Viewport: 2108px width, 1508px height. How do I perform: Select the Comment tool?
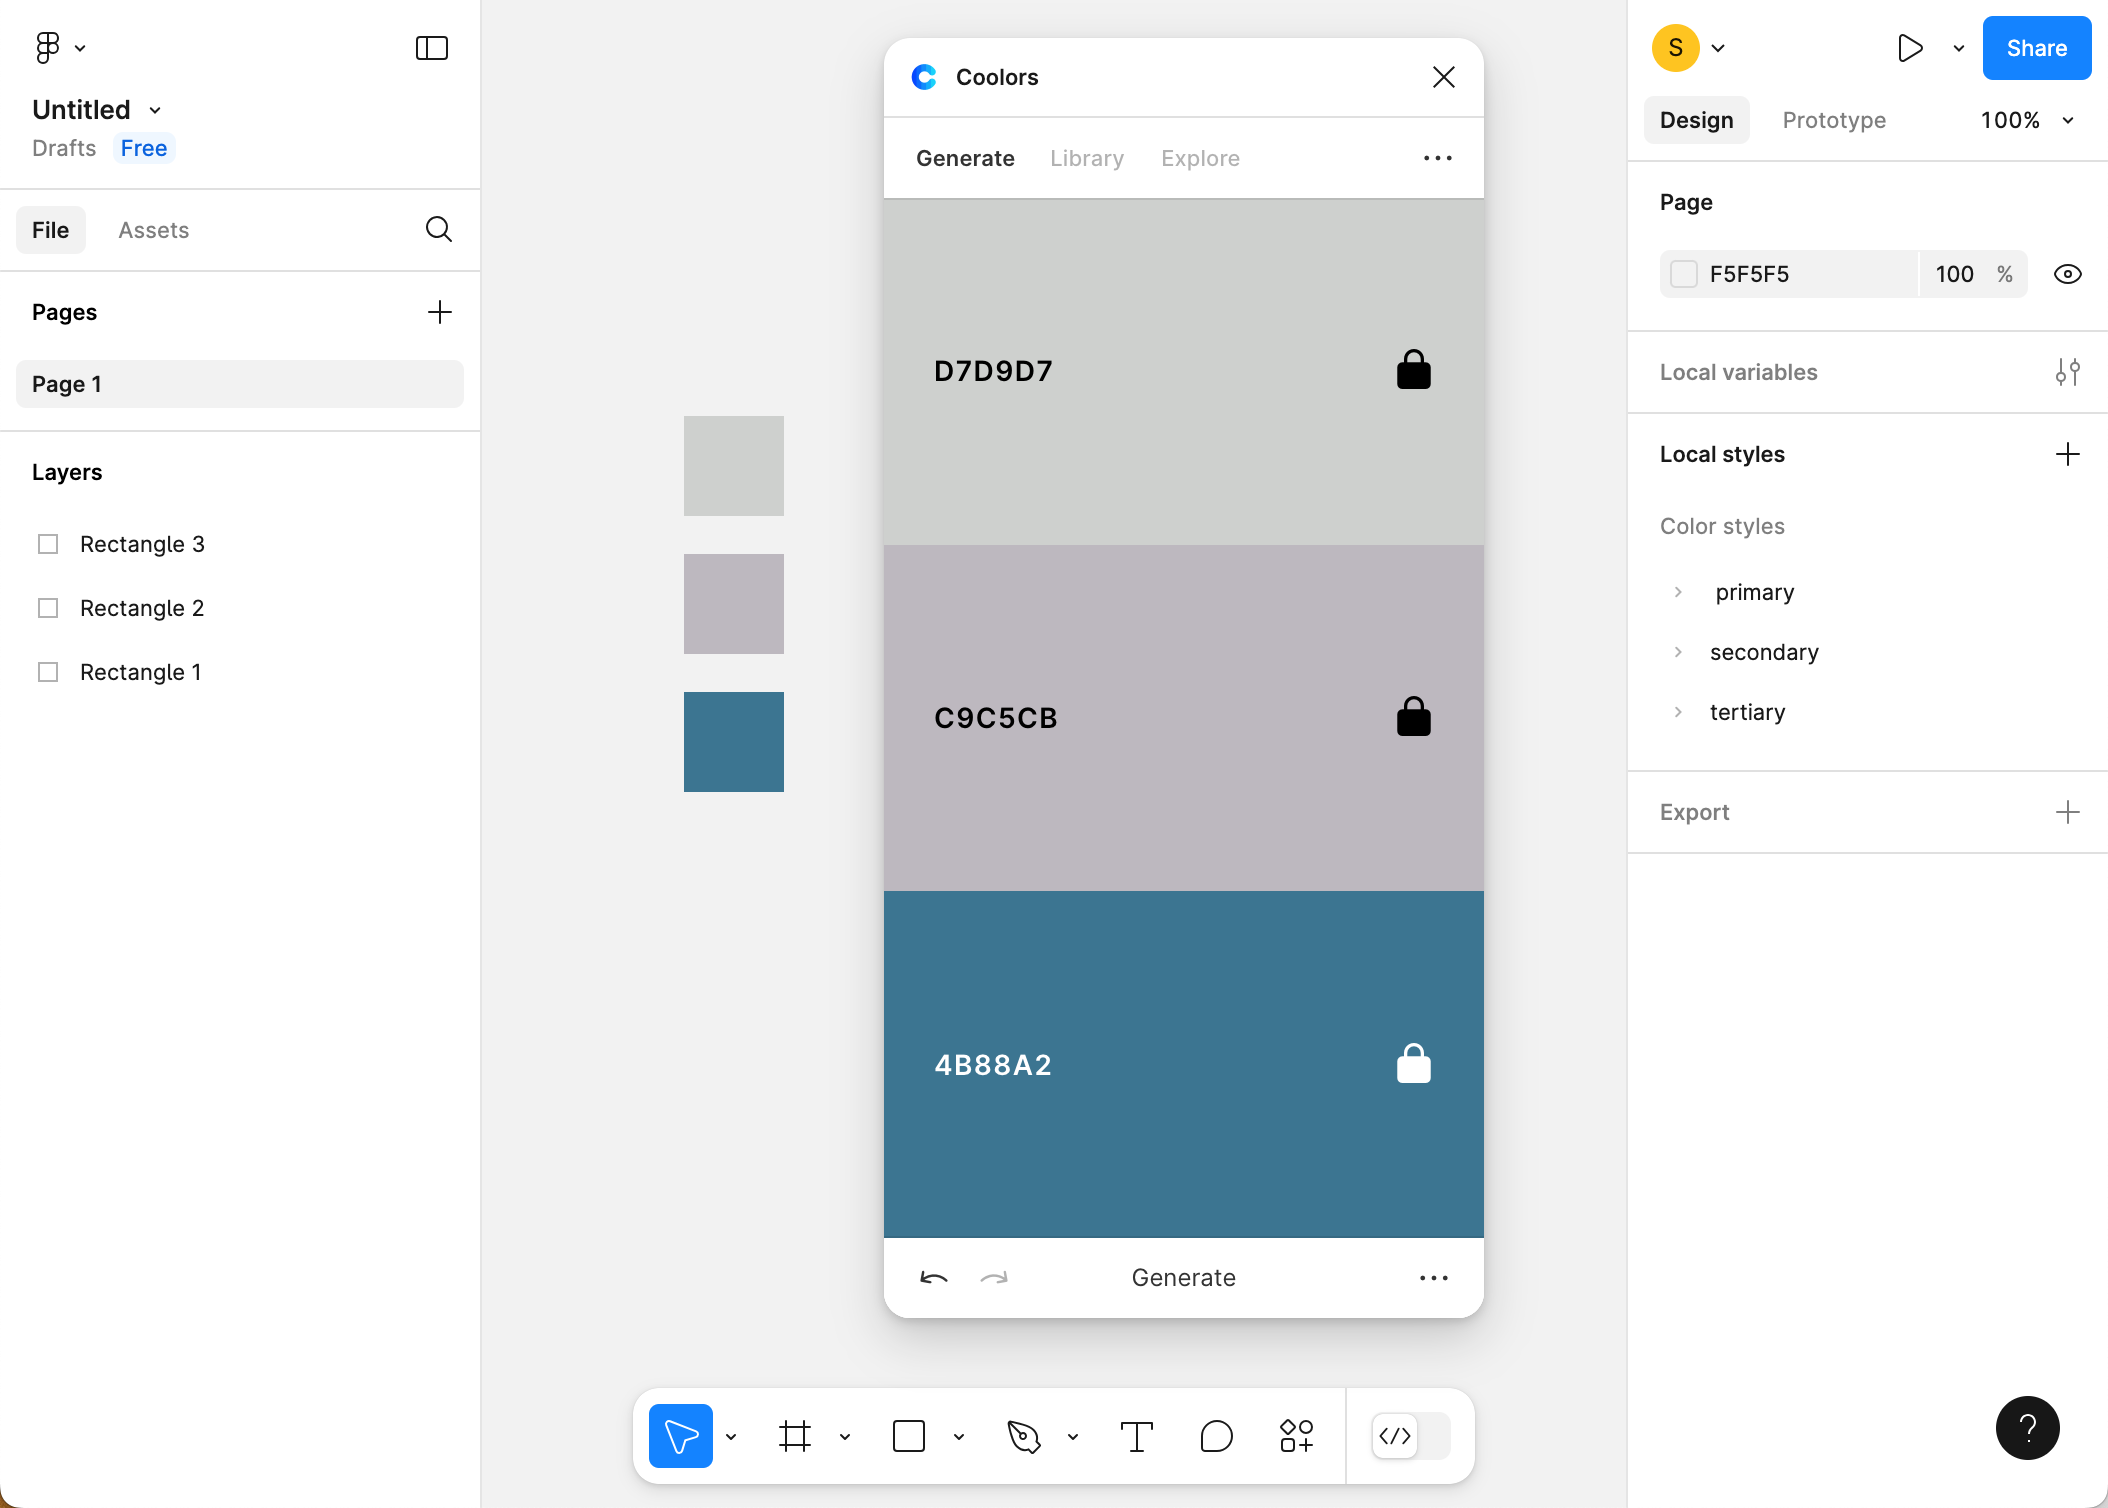point(1216,1437)
